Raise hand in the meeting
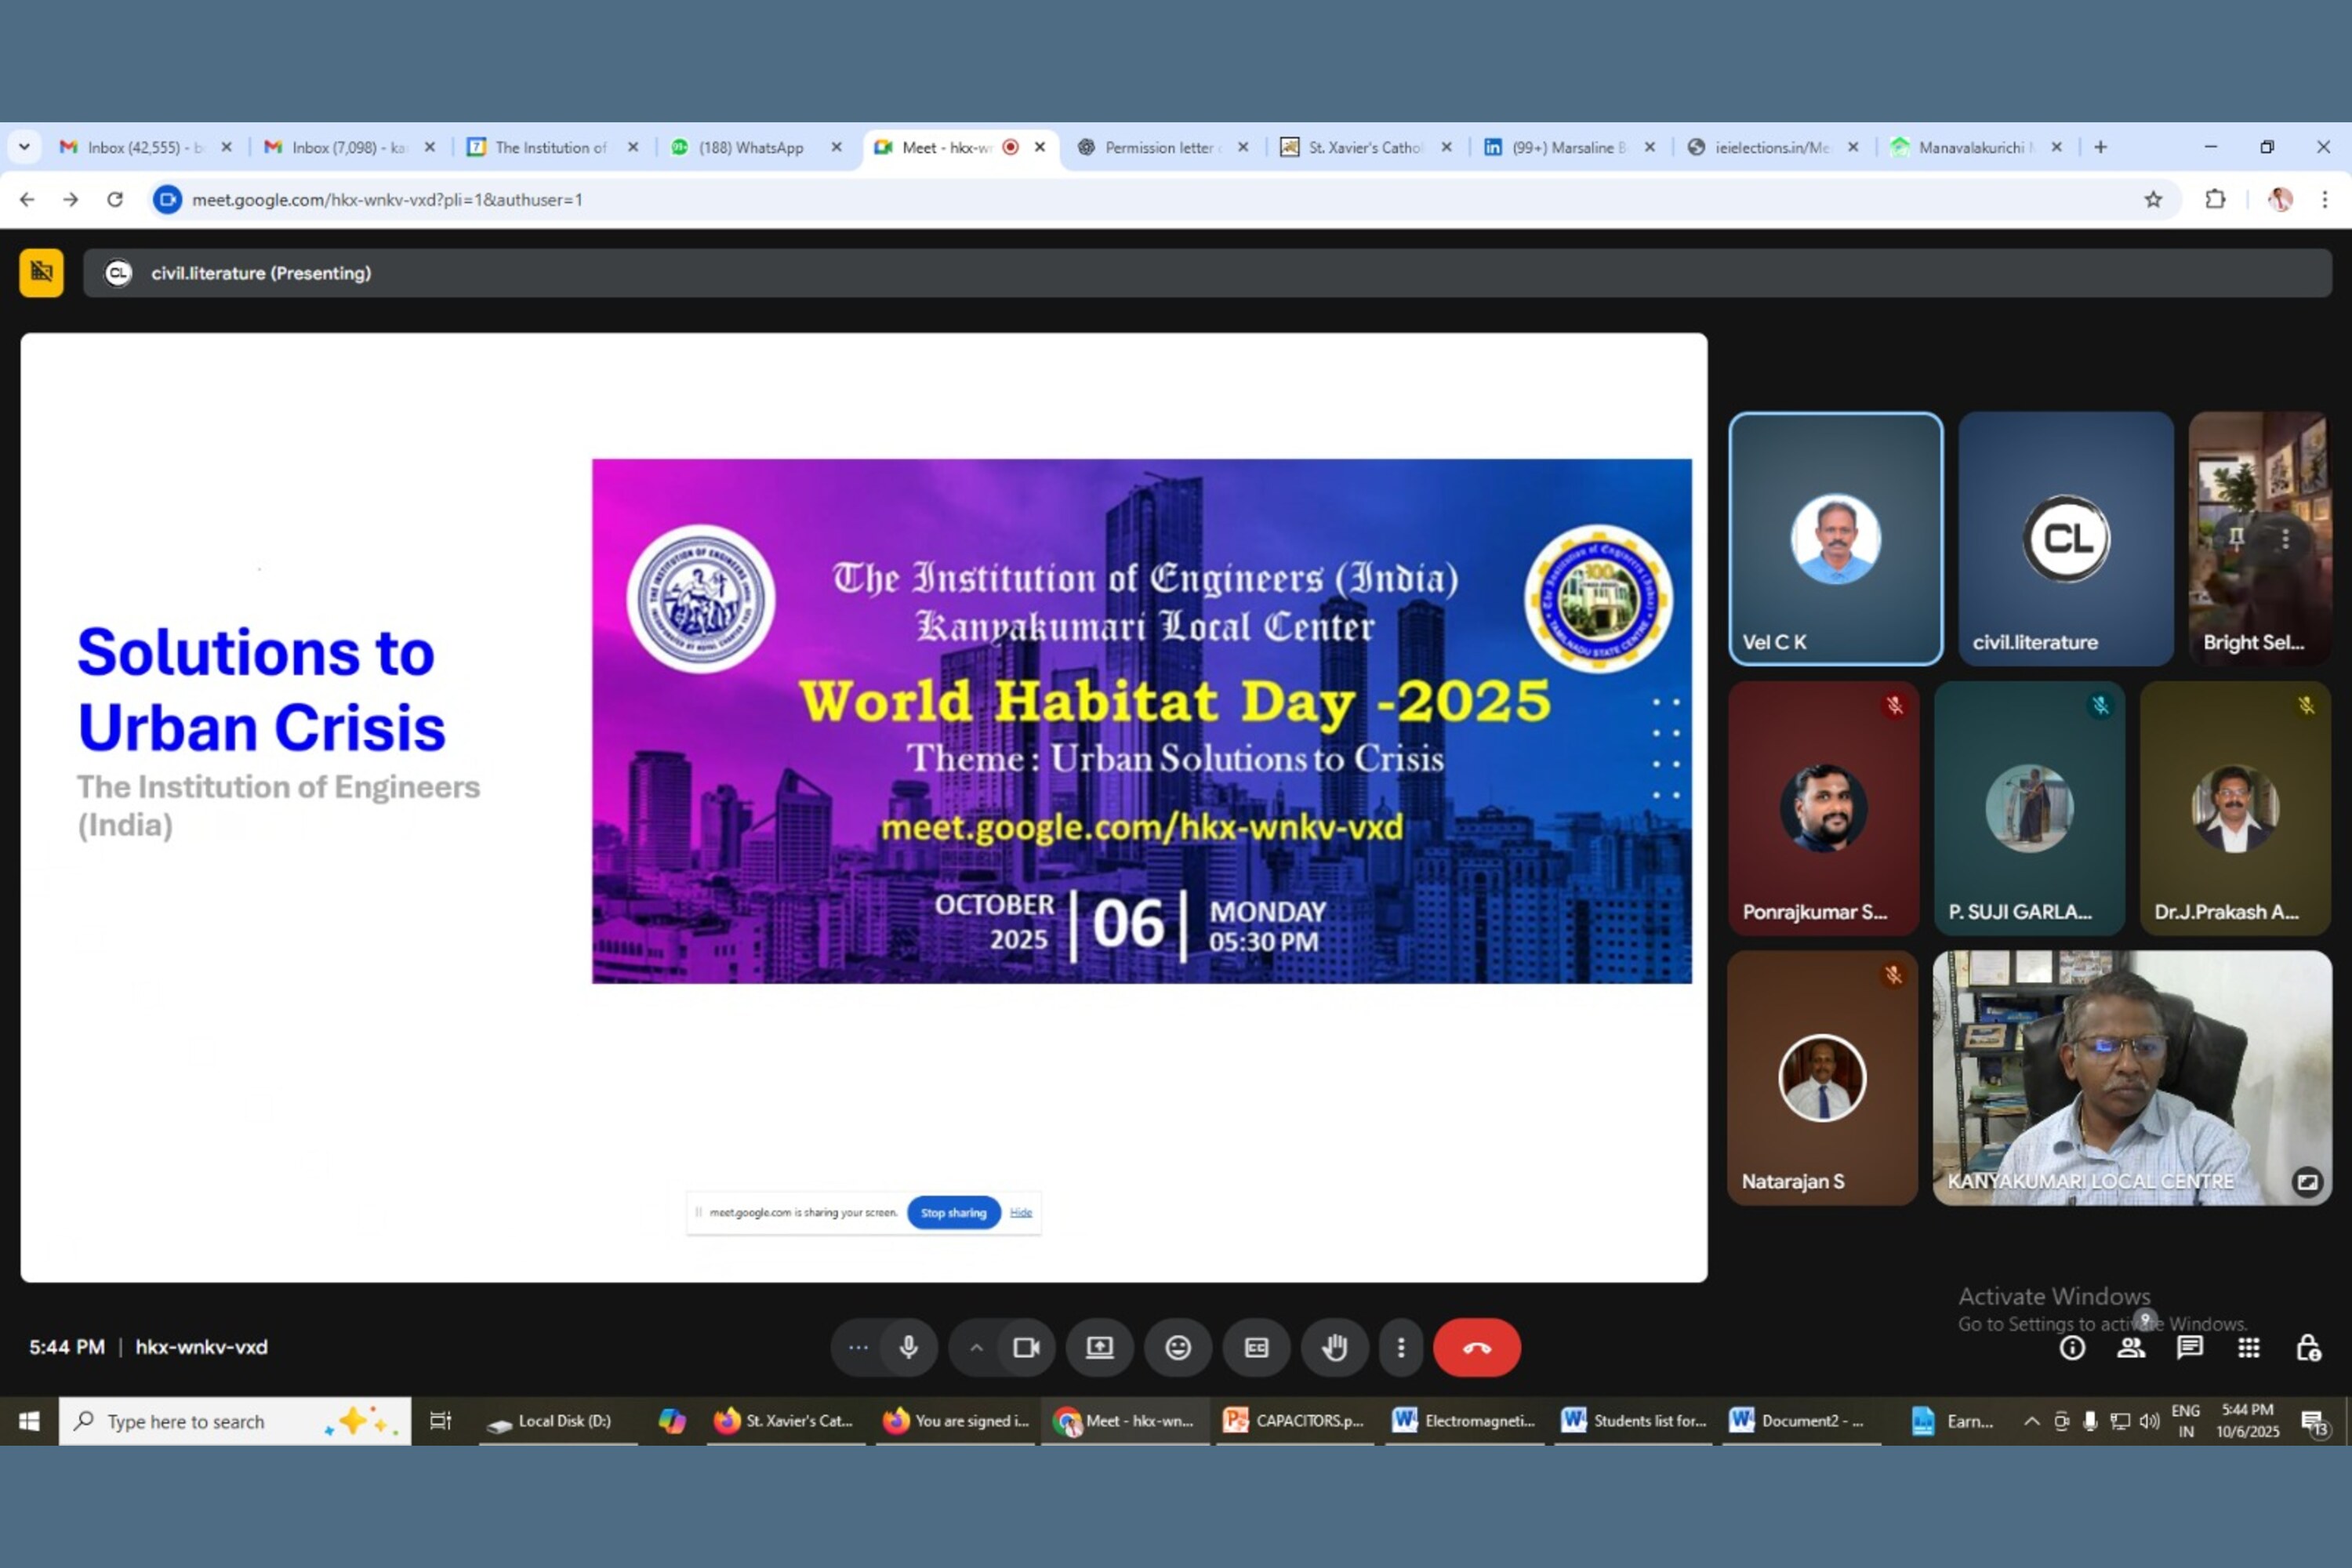 click(1335, 1347)
